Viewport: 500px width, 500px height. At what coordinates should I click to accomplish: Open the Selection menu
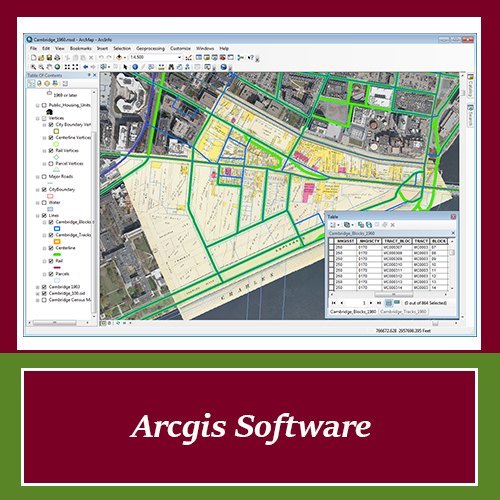122,48
